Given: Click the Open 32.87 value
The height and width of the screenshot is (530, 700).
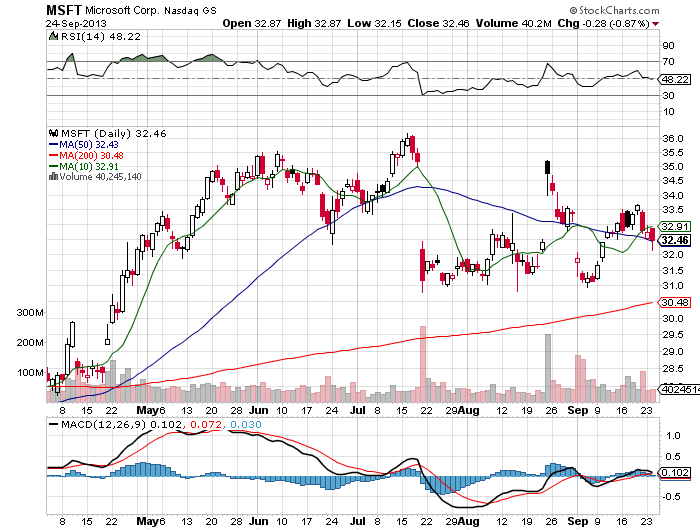Looking at the screenshot, I should (x=251, y=23).
